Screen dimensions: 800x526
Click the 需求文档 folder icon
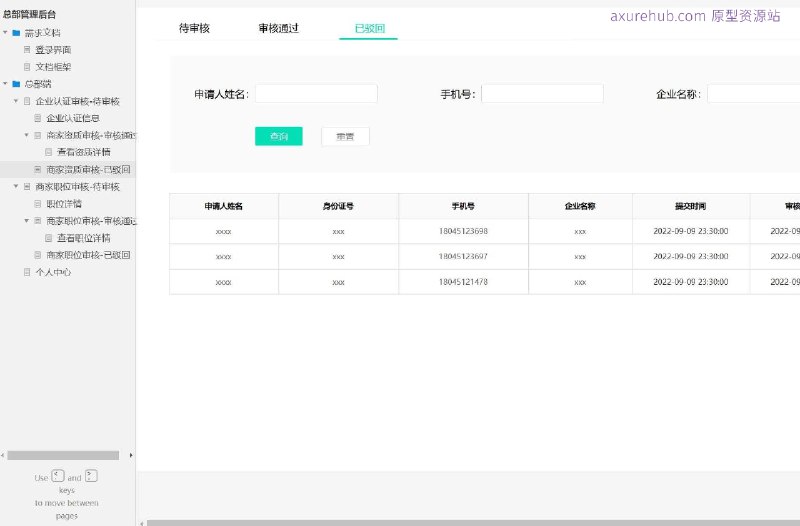tap(16, 33)
